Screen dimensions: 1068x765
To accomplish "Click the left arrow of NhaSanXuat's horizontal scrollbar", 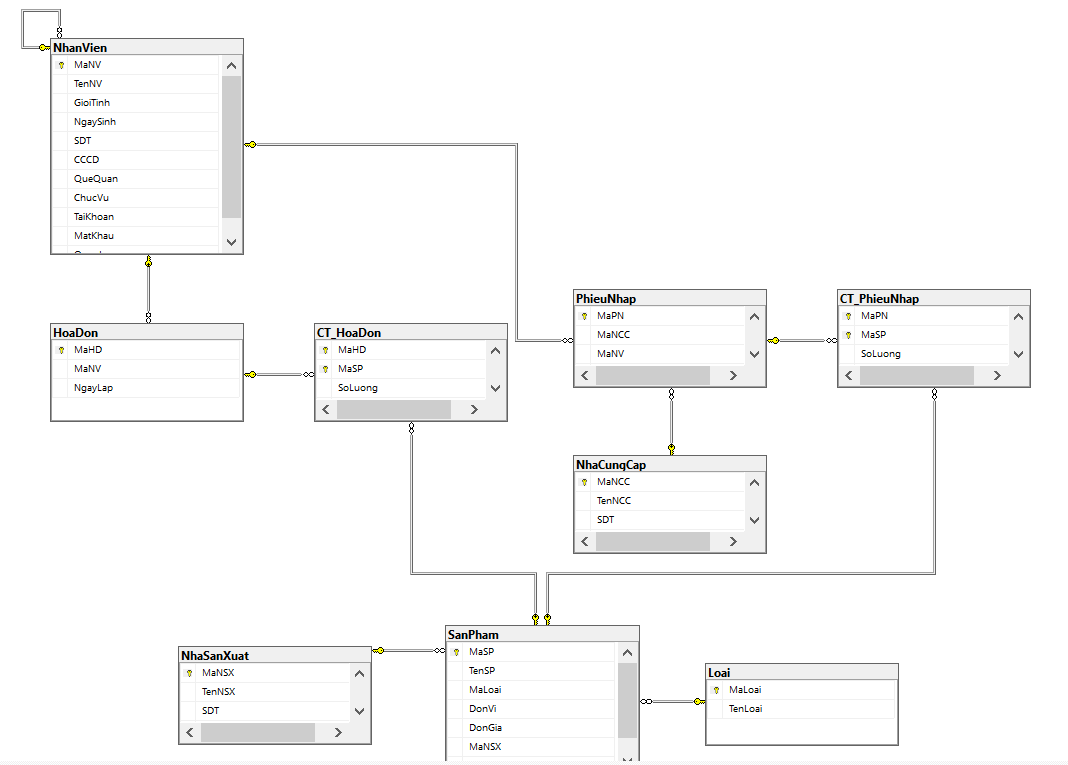I will click(x=189, y=732).
